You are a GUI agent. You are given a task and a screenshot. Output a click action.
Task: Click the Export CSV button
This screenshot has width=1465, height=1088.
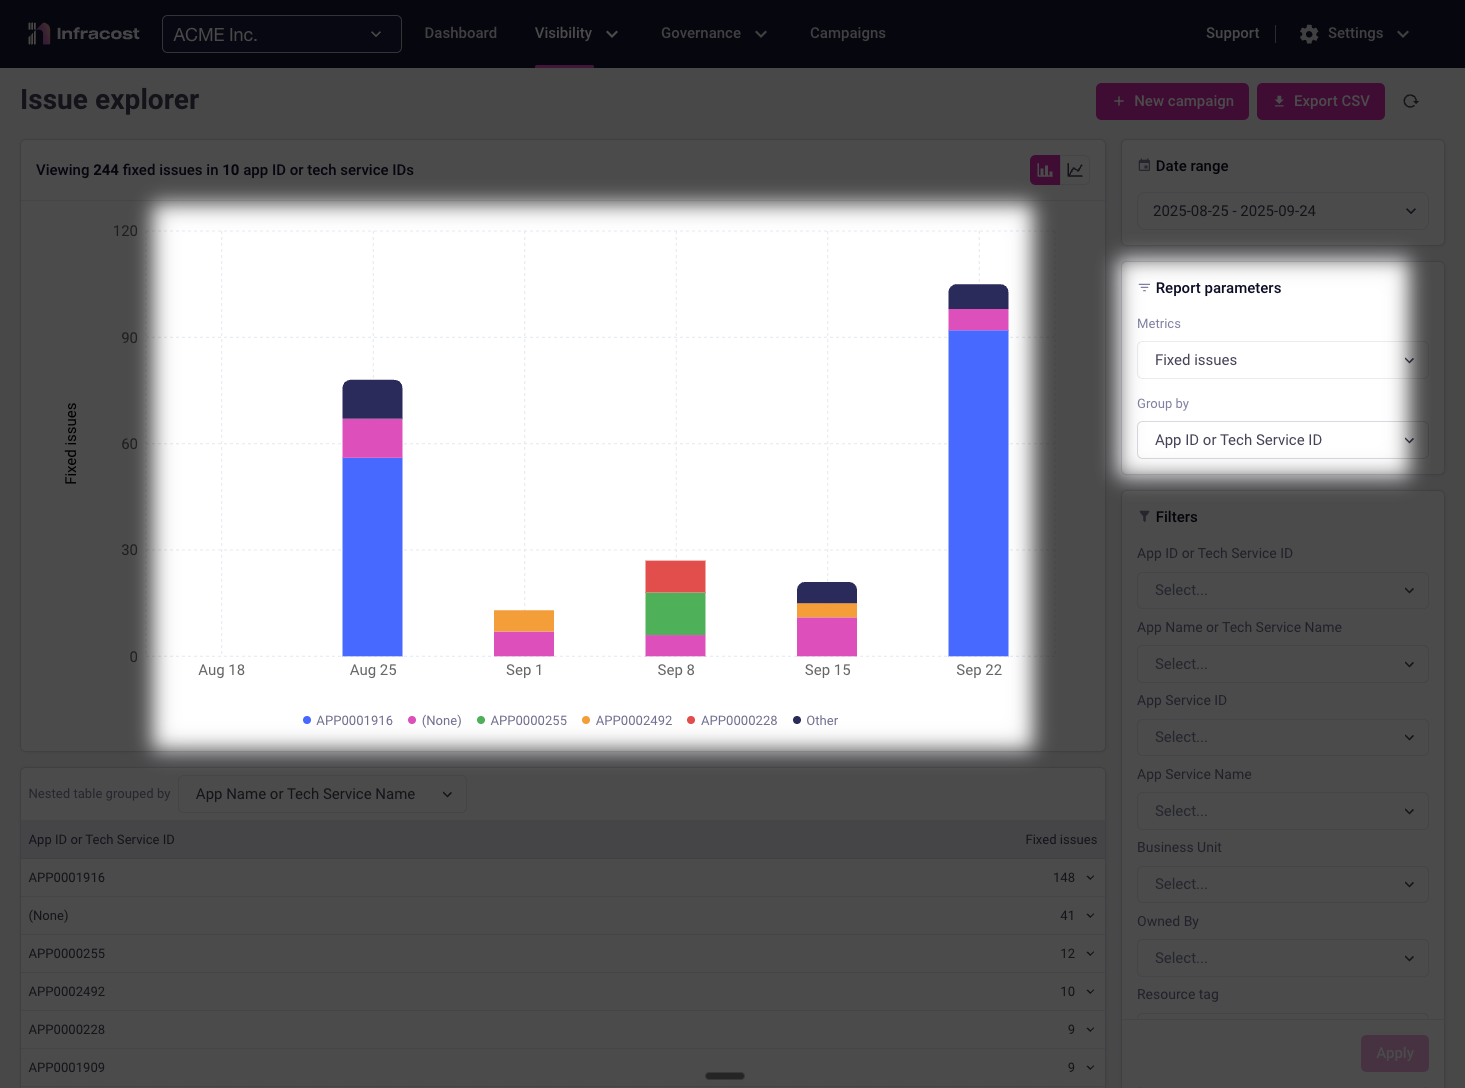pos(1320,101)
